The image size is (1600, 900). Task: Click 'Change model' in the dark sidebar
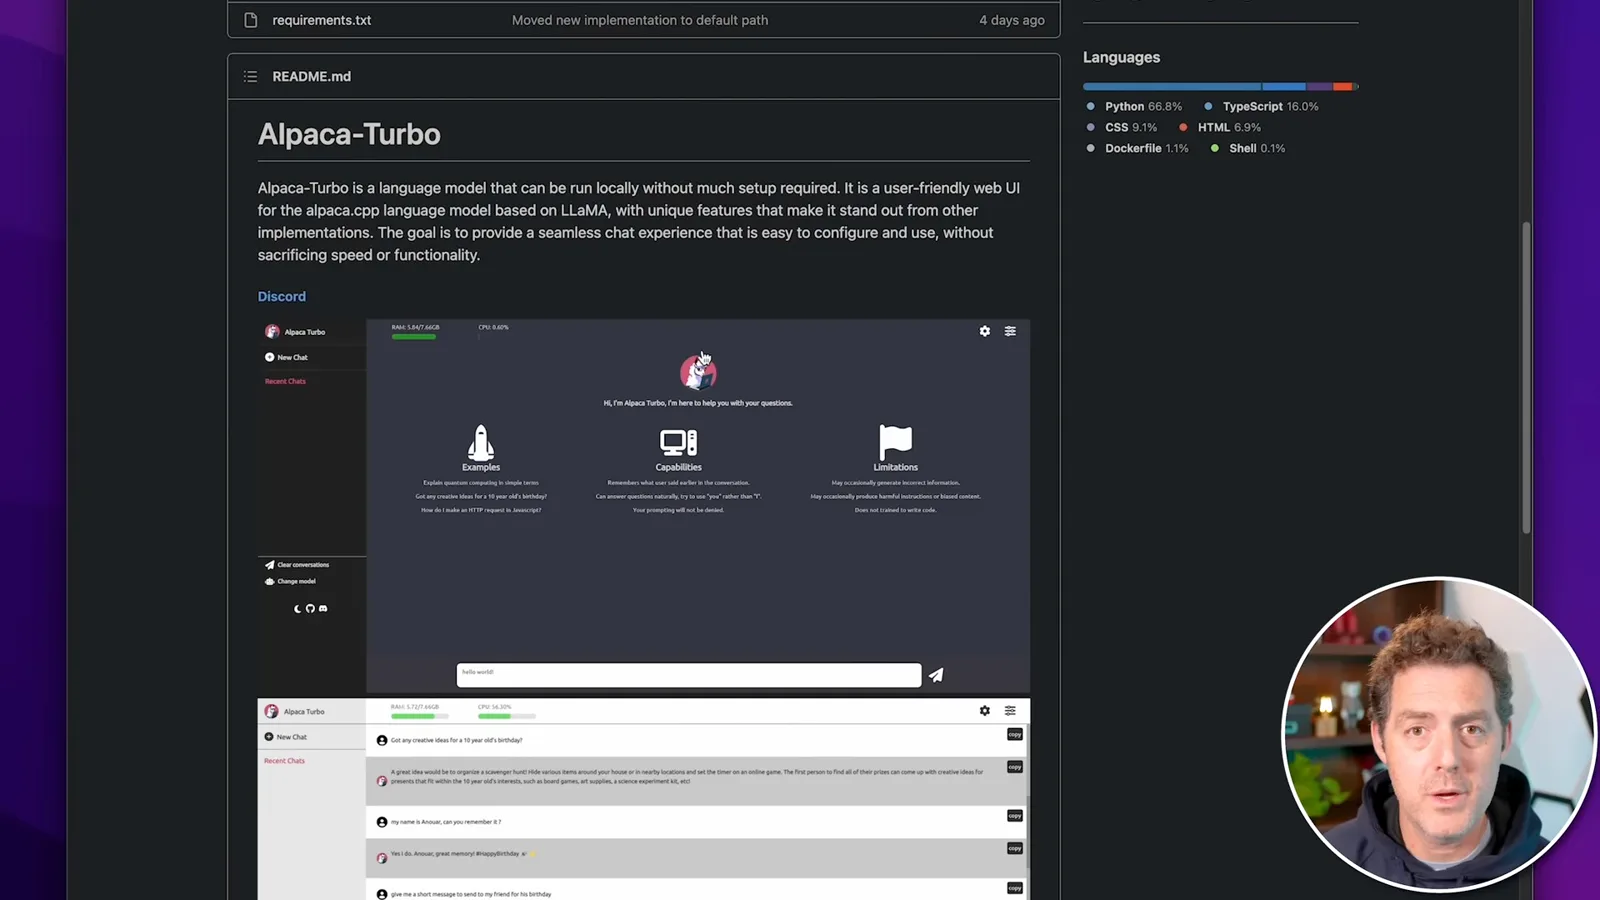click(x=290, y=581)
